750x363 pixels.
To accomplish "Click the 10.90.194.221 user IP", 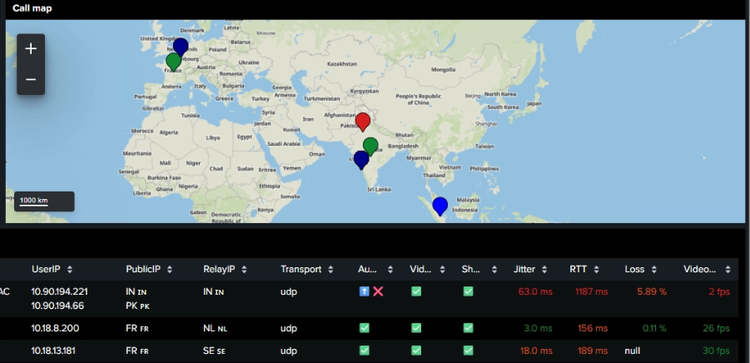I will click(x=60, y=292).
